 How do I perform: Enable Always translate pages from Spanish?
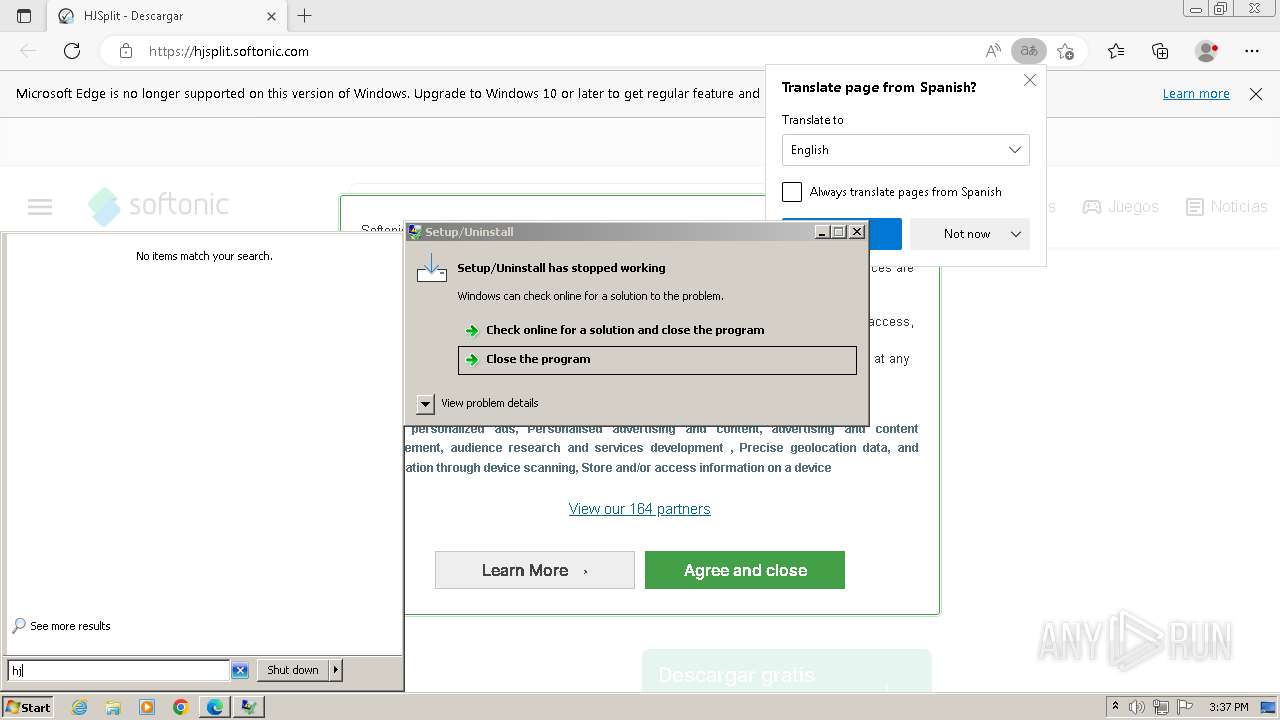click(792, 192)
